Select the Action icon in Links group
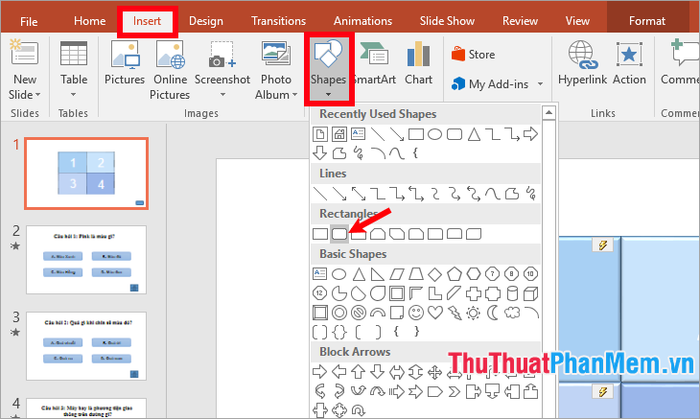Viewport: 700px width, 419px height. (629, 63)
